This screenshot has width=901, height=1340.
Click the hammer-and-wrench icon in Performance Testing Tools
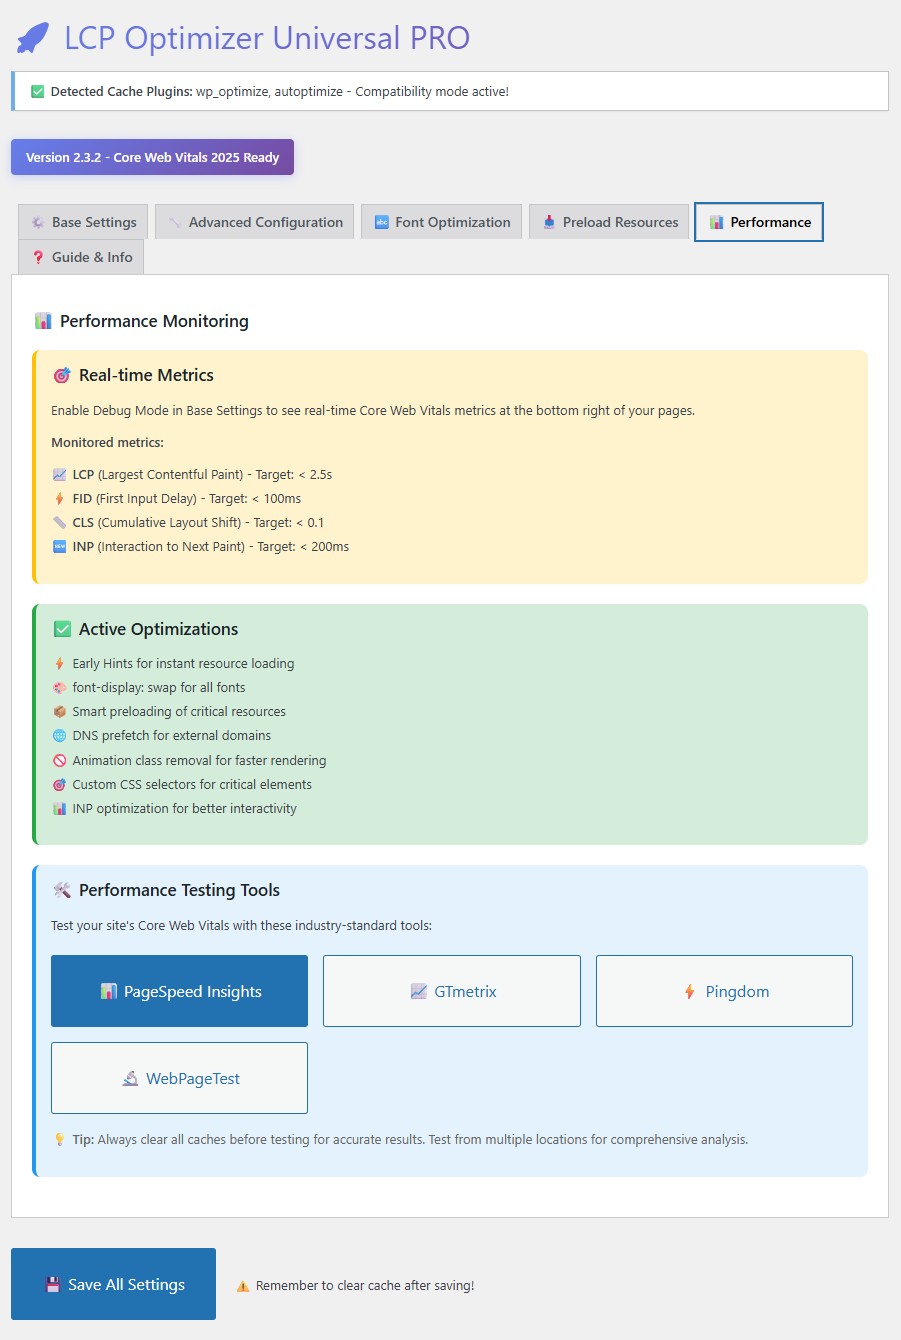point(63,889)
